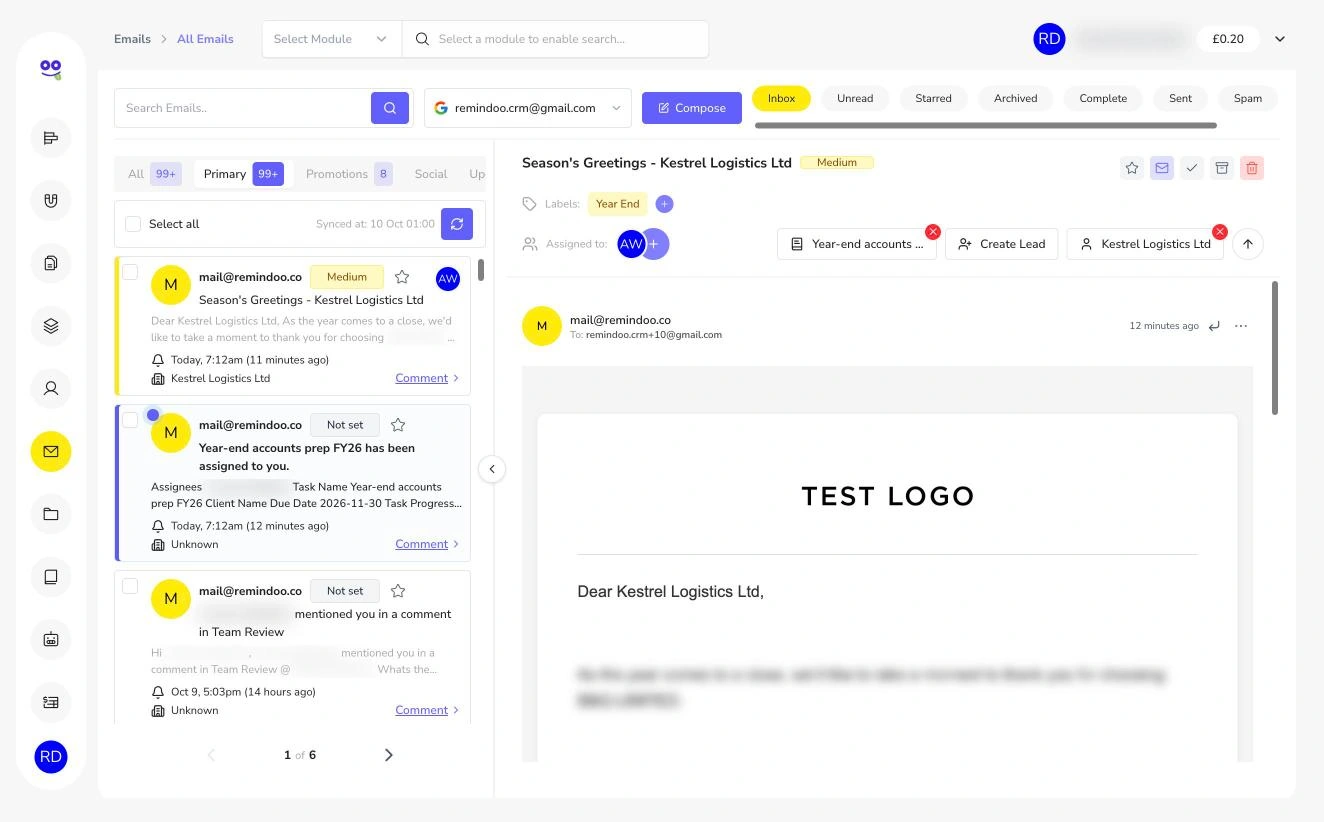Expand the account menu chevron beside £0.20

(1280, 39)
